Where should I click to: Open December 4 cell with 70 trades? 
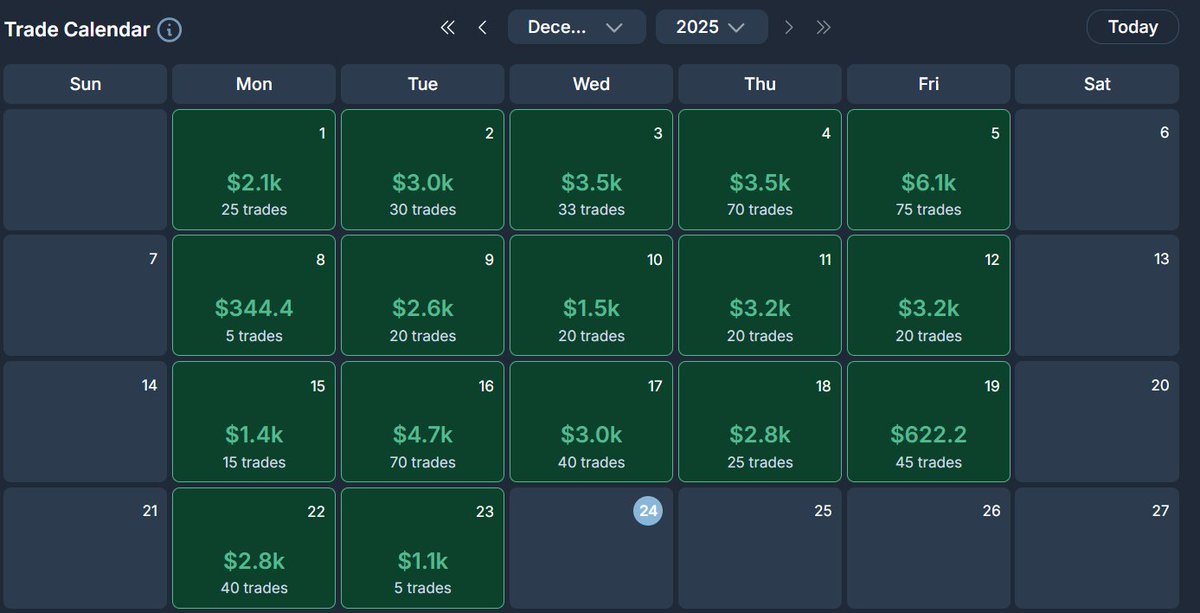[x=760, y=170]
